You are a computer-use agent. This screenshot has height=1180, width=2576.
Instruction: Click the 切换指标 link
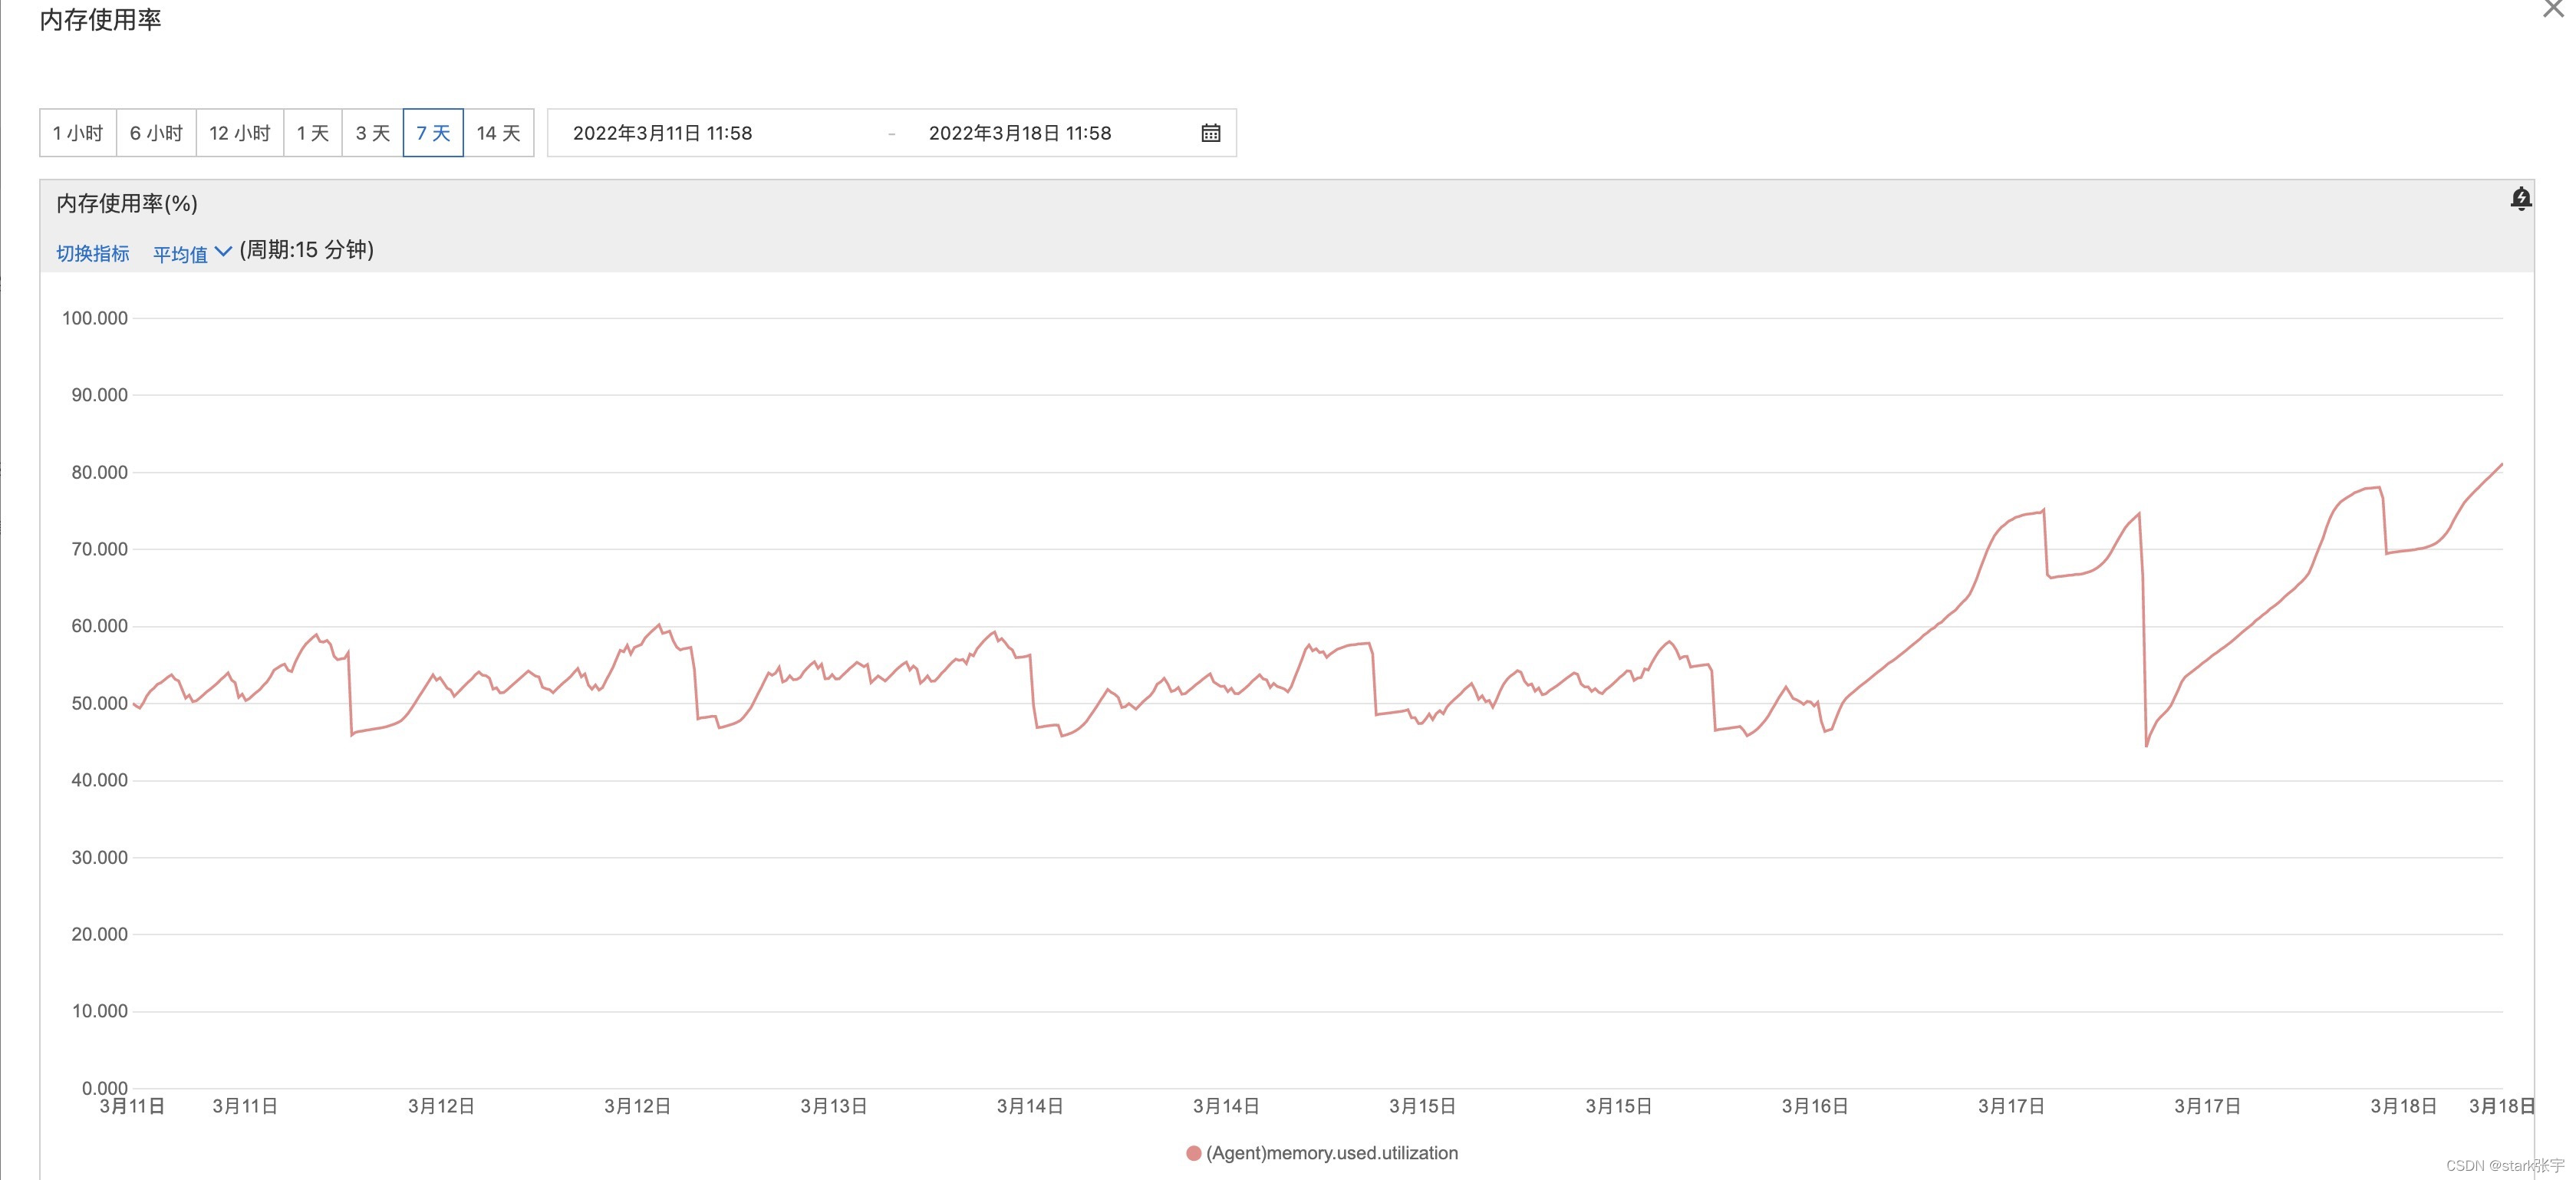[92, 254]
